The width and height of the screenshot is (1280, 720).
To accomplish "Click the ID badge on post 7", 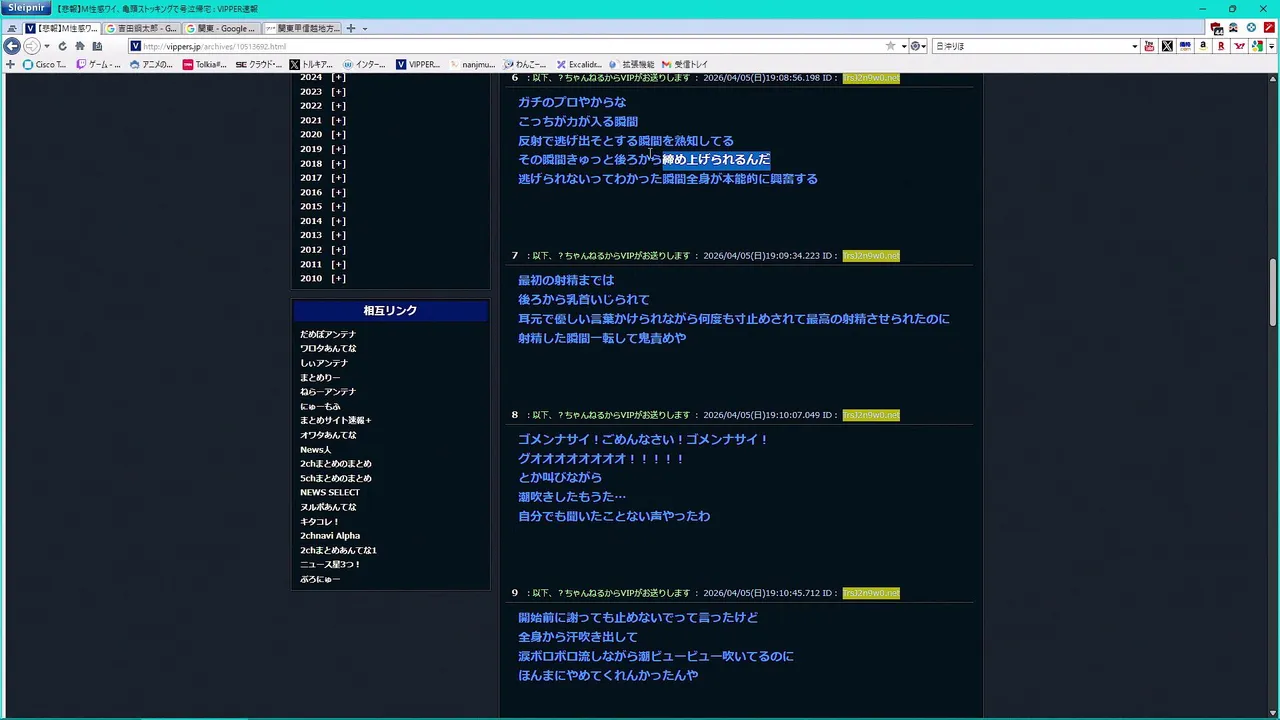I will (871, 256).
